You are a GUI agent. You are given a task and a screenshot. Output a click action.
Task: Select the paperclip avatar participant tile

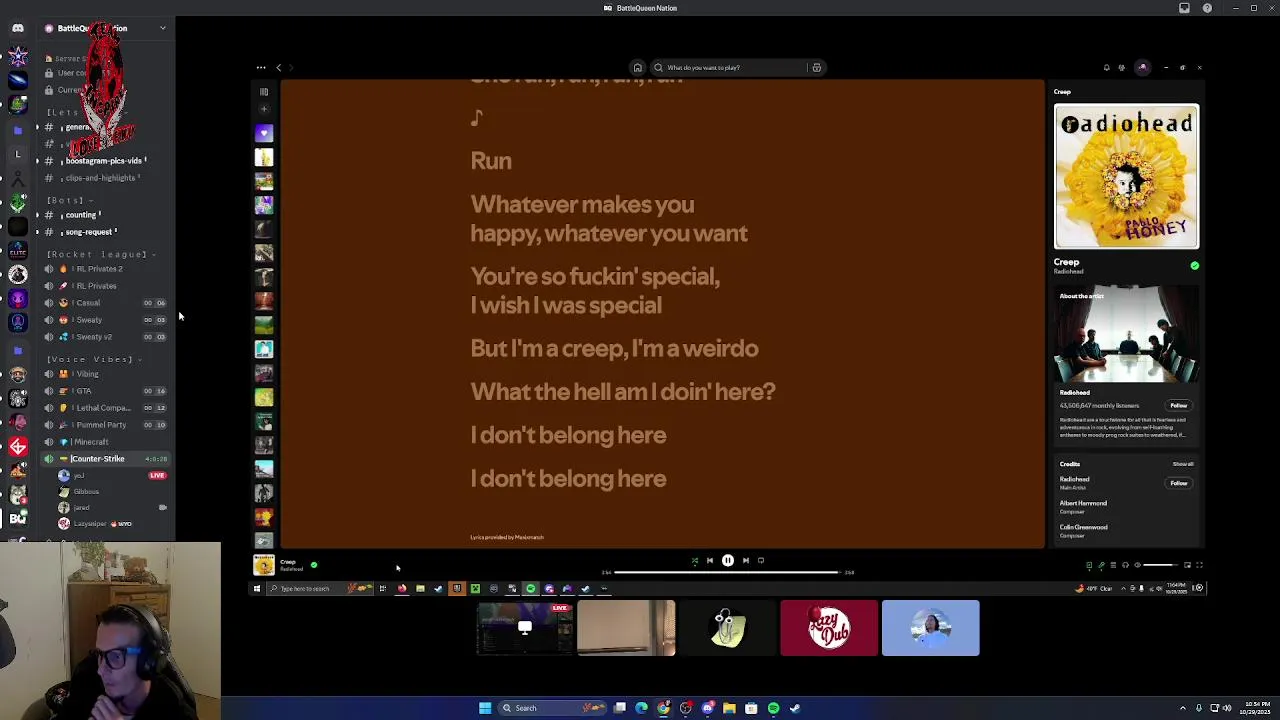tap(728, 628)
